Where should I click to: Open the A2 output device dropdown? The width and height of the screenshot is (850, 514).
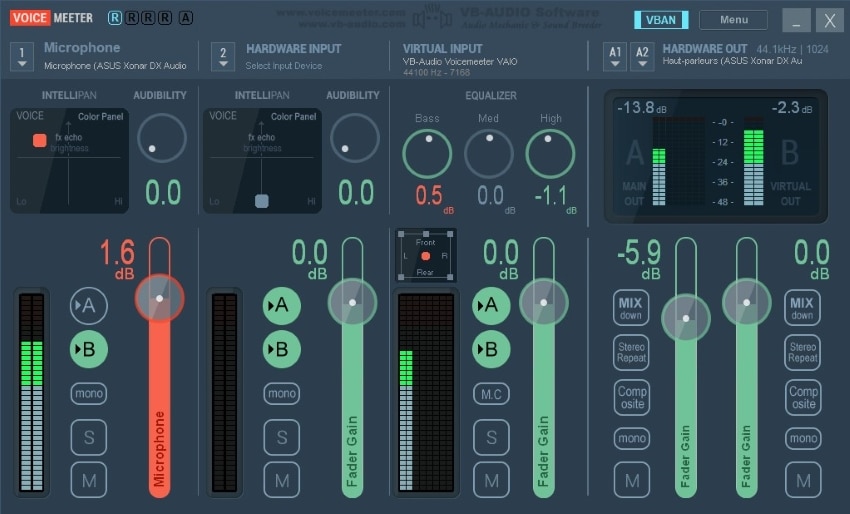tap(642, 56)
